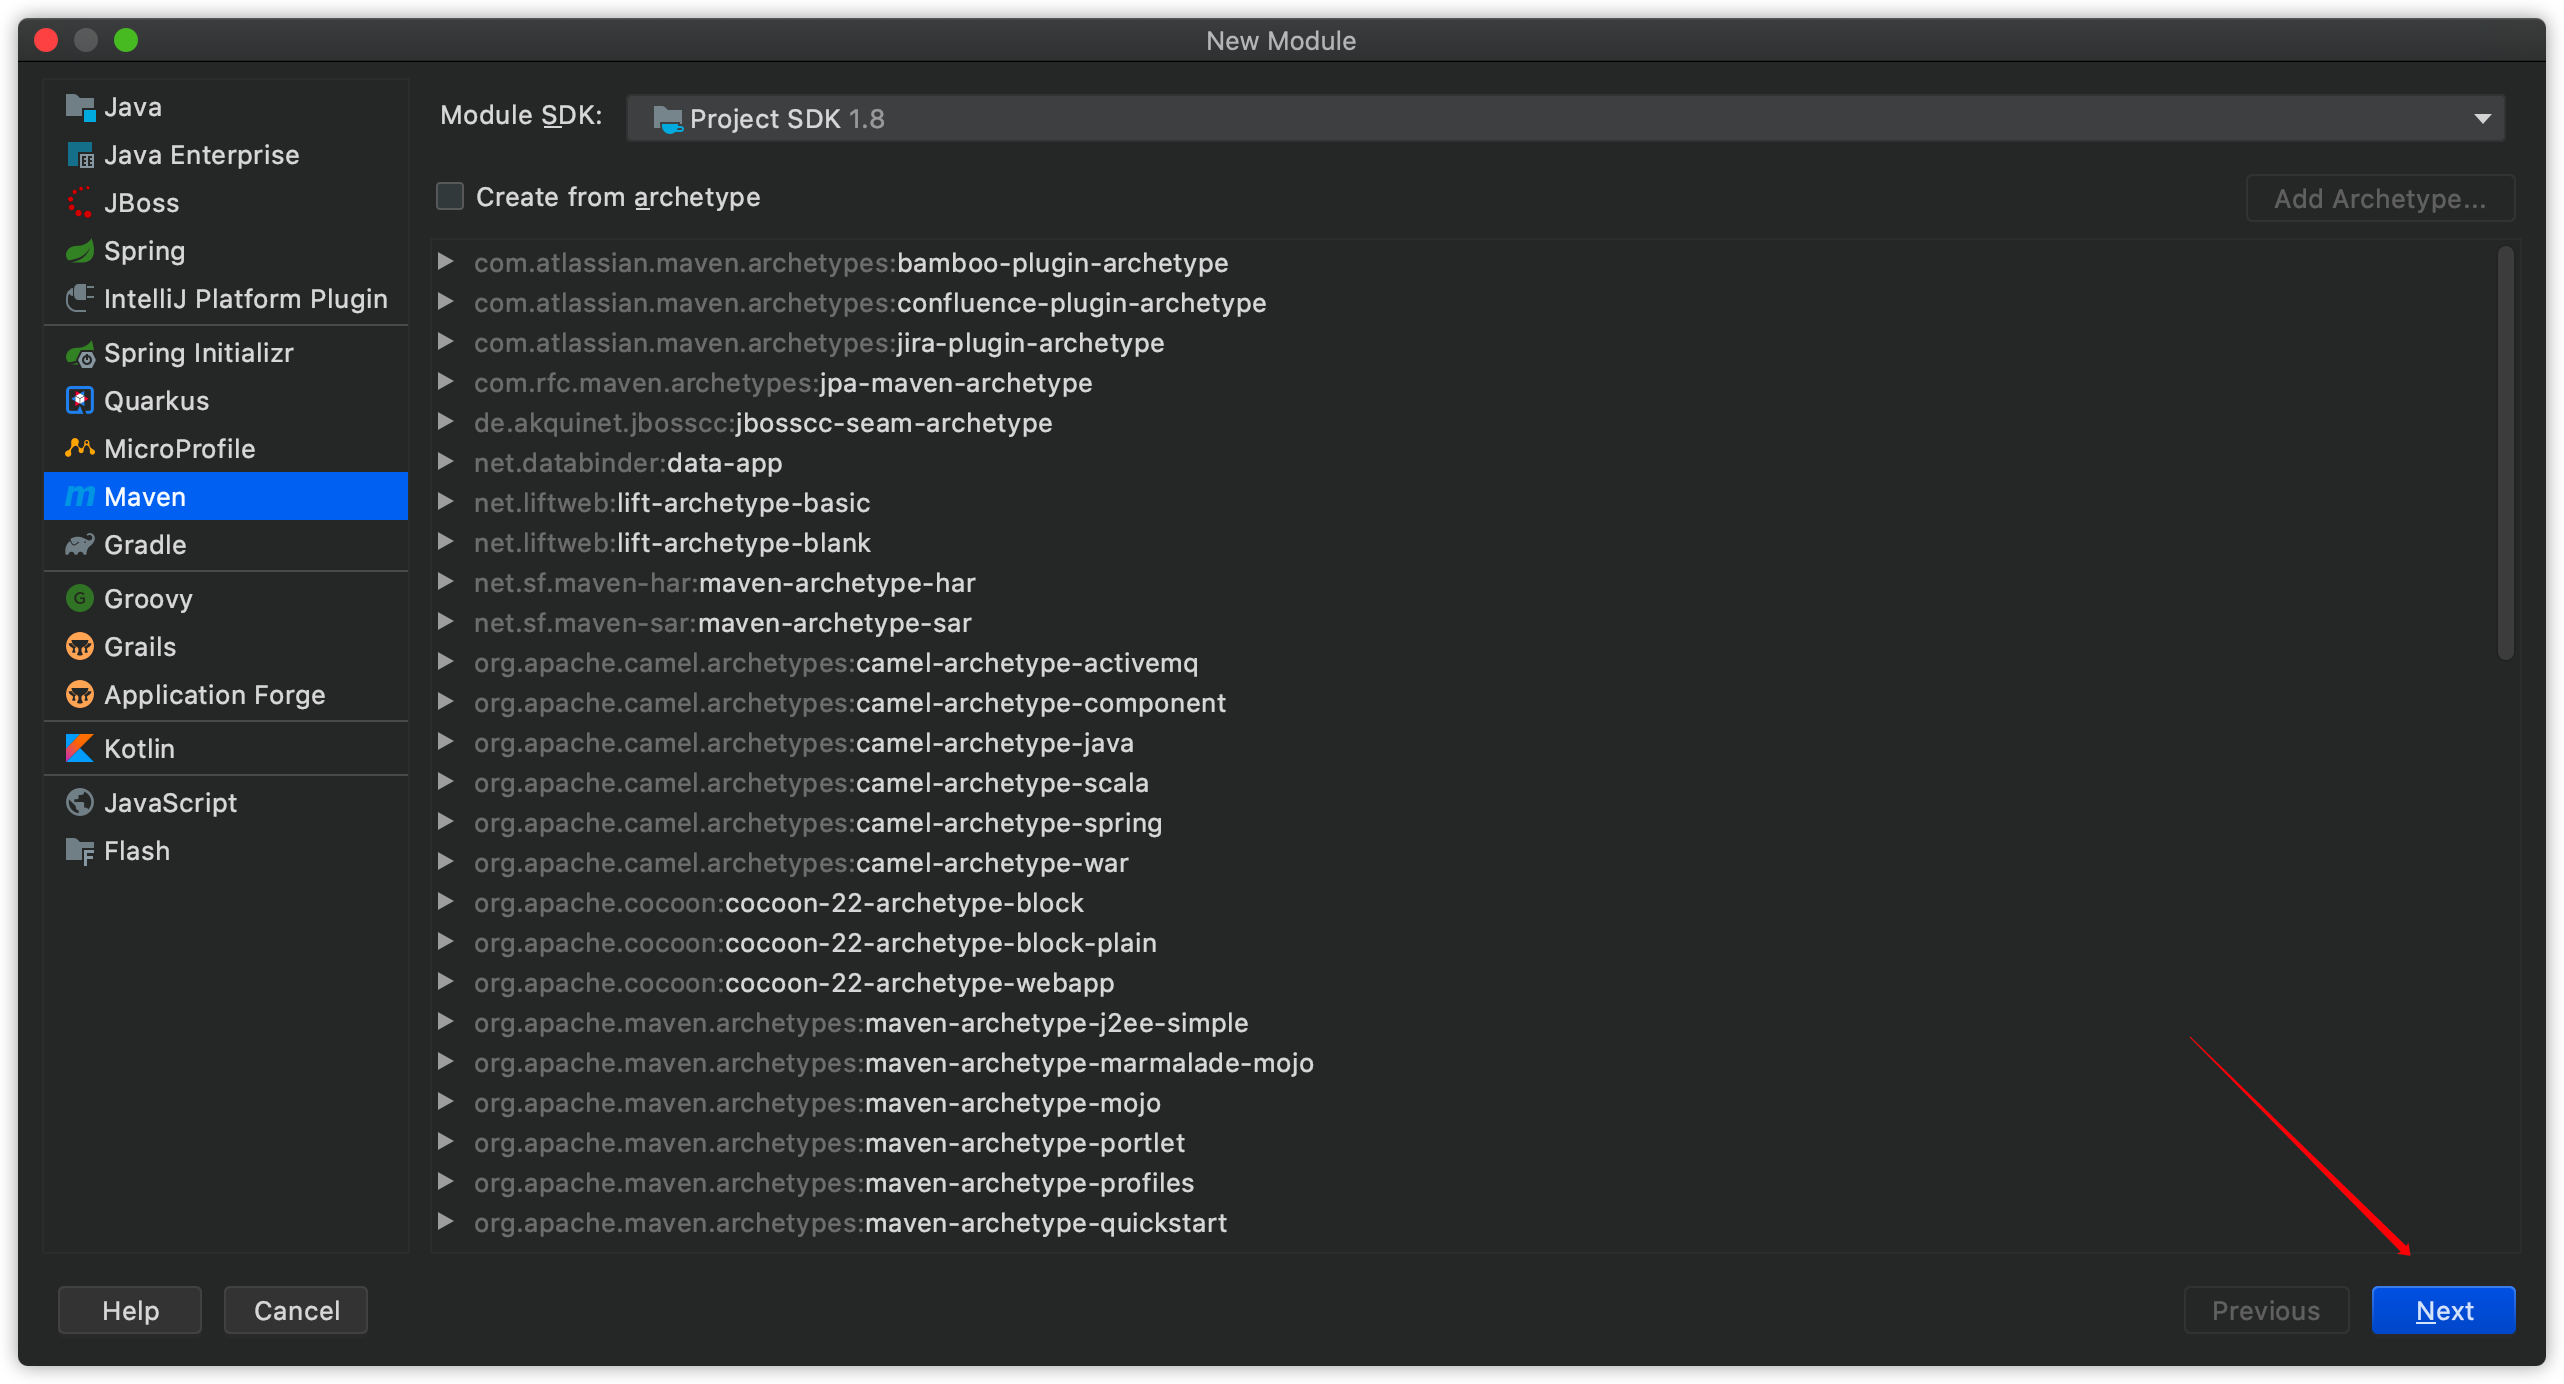The height and width of the screenshot is (1384, 2564).
Task: Expand cocoon-22-archetype-webapp node
Action: coord(446,982)
